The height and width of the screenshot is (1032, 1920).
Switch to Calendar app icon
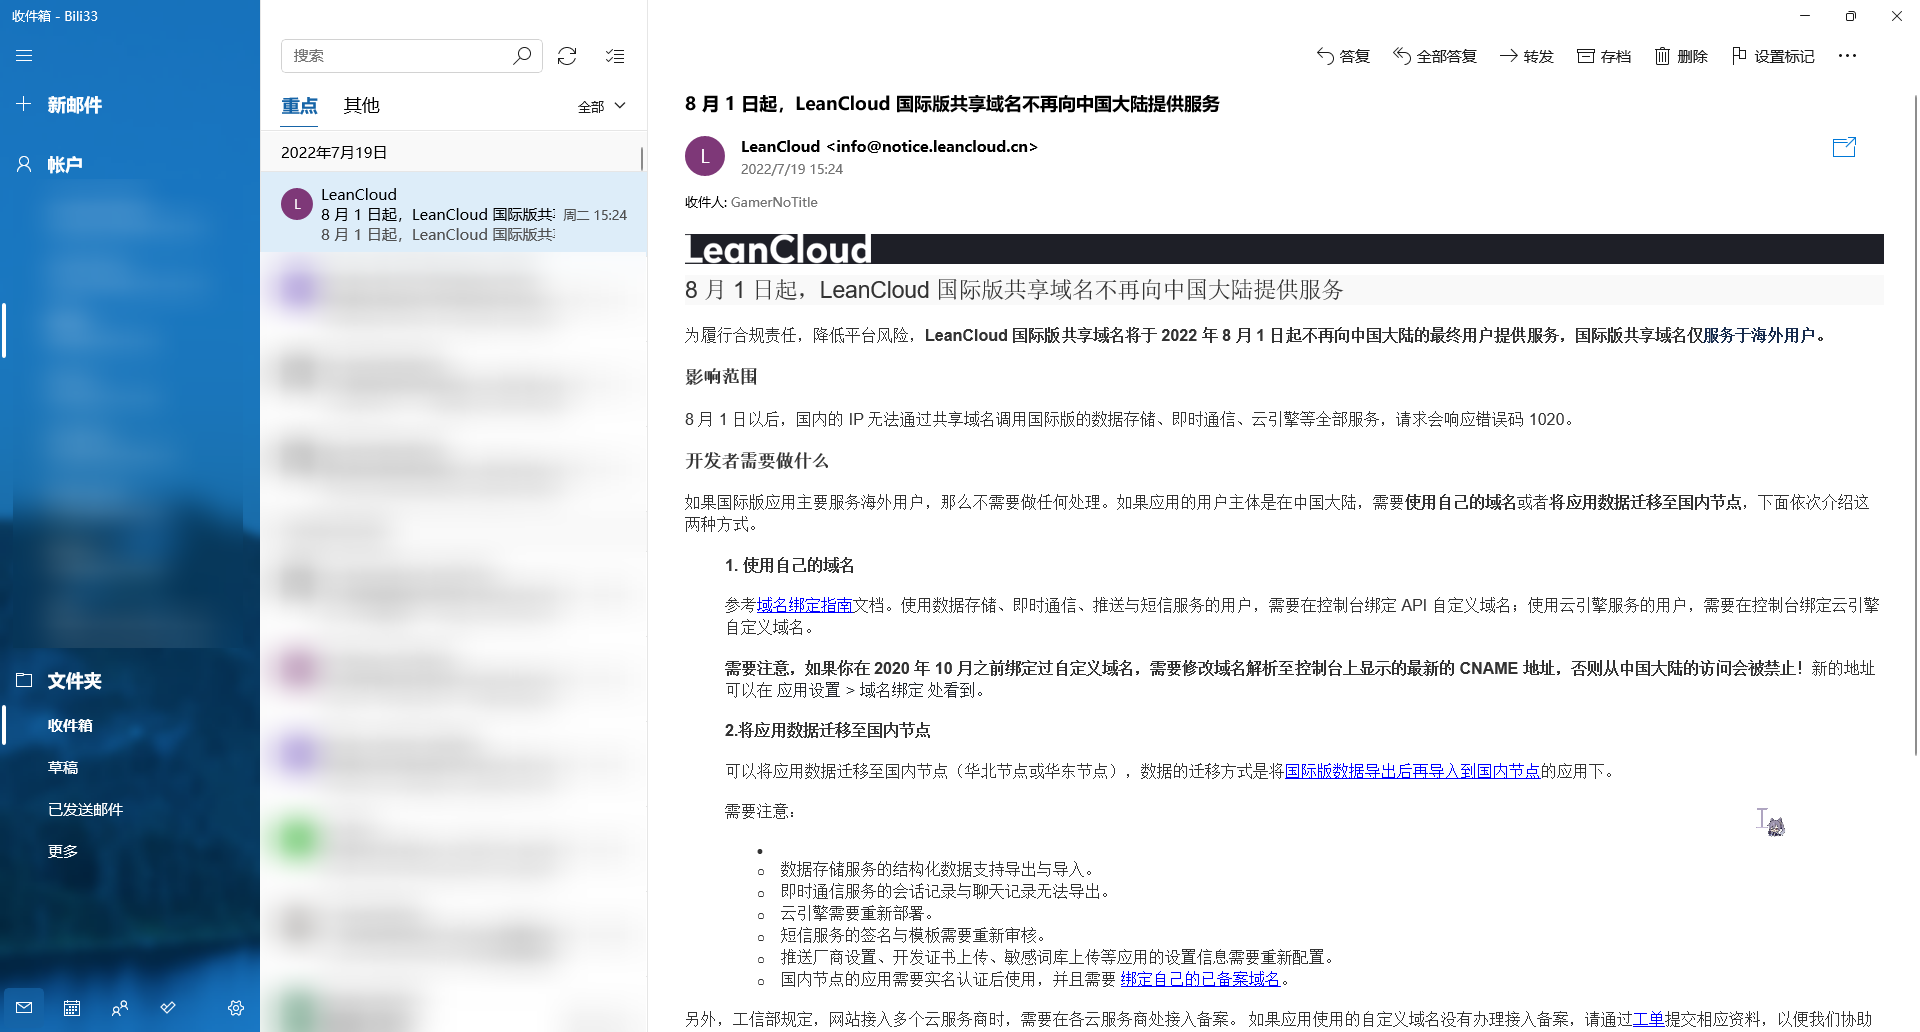[72, 1008]
